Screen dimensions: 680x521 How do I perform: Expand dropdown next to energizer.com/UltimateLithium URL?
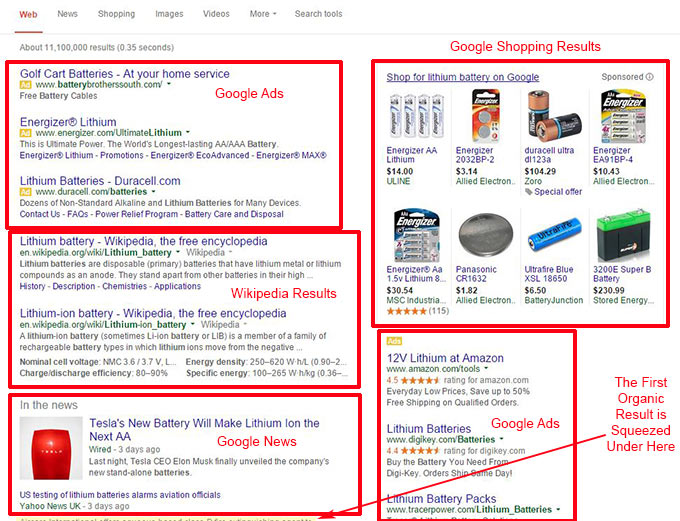tap(188, 132)
